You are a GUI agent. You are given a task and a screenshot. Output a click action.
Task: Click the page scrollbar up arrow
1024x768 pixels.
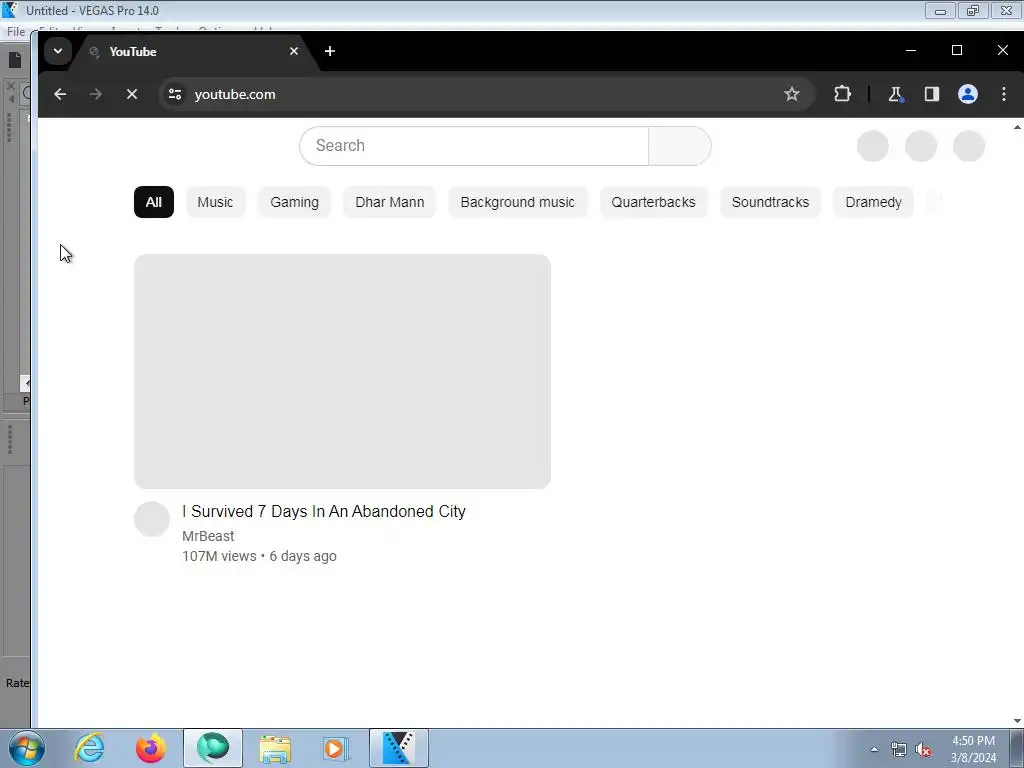1017,127
